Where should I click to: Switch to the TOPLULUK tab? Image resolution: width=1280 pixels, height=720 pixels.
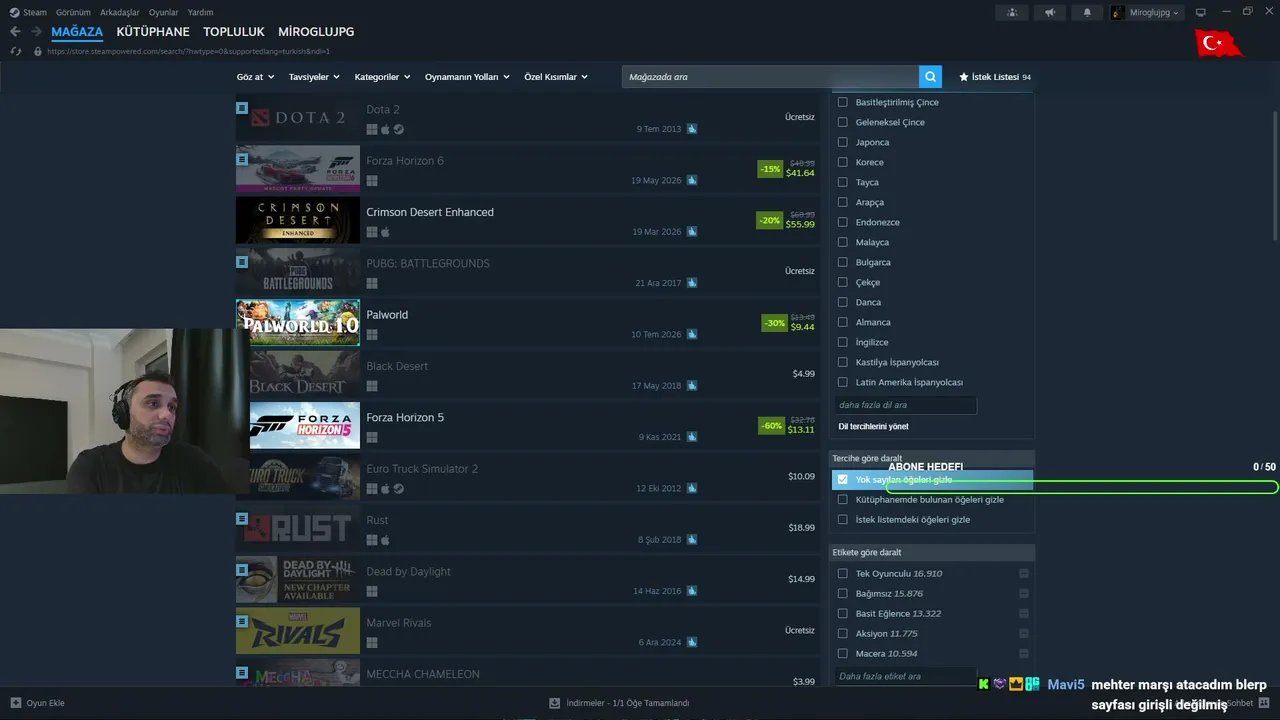coord(234,32)
